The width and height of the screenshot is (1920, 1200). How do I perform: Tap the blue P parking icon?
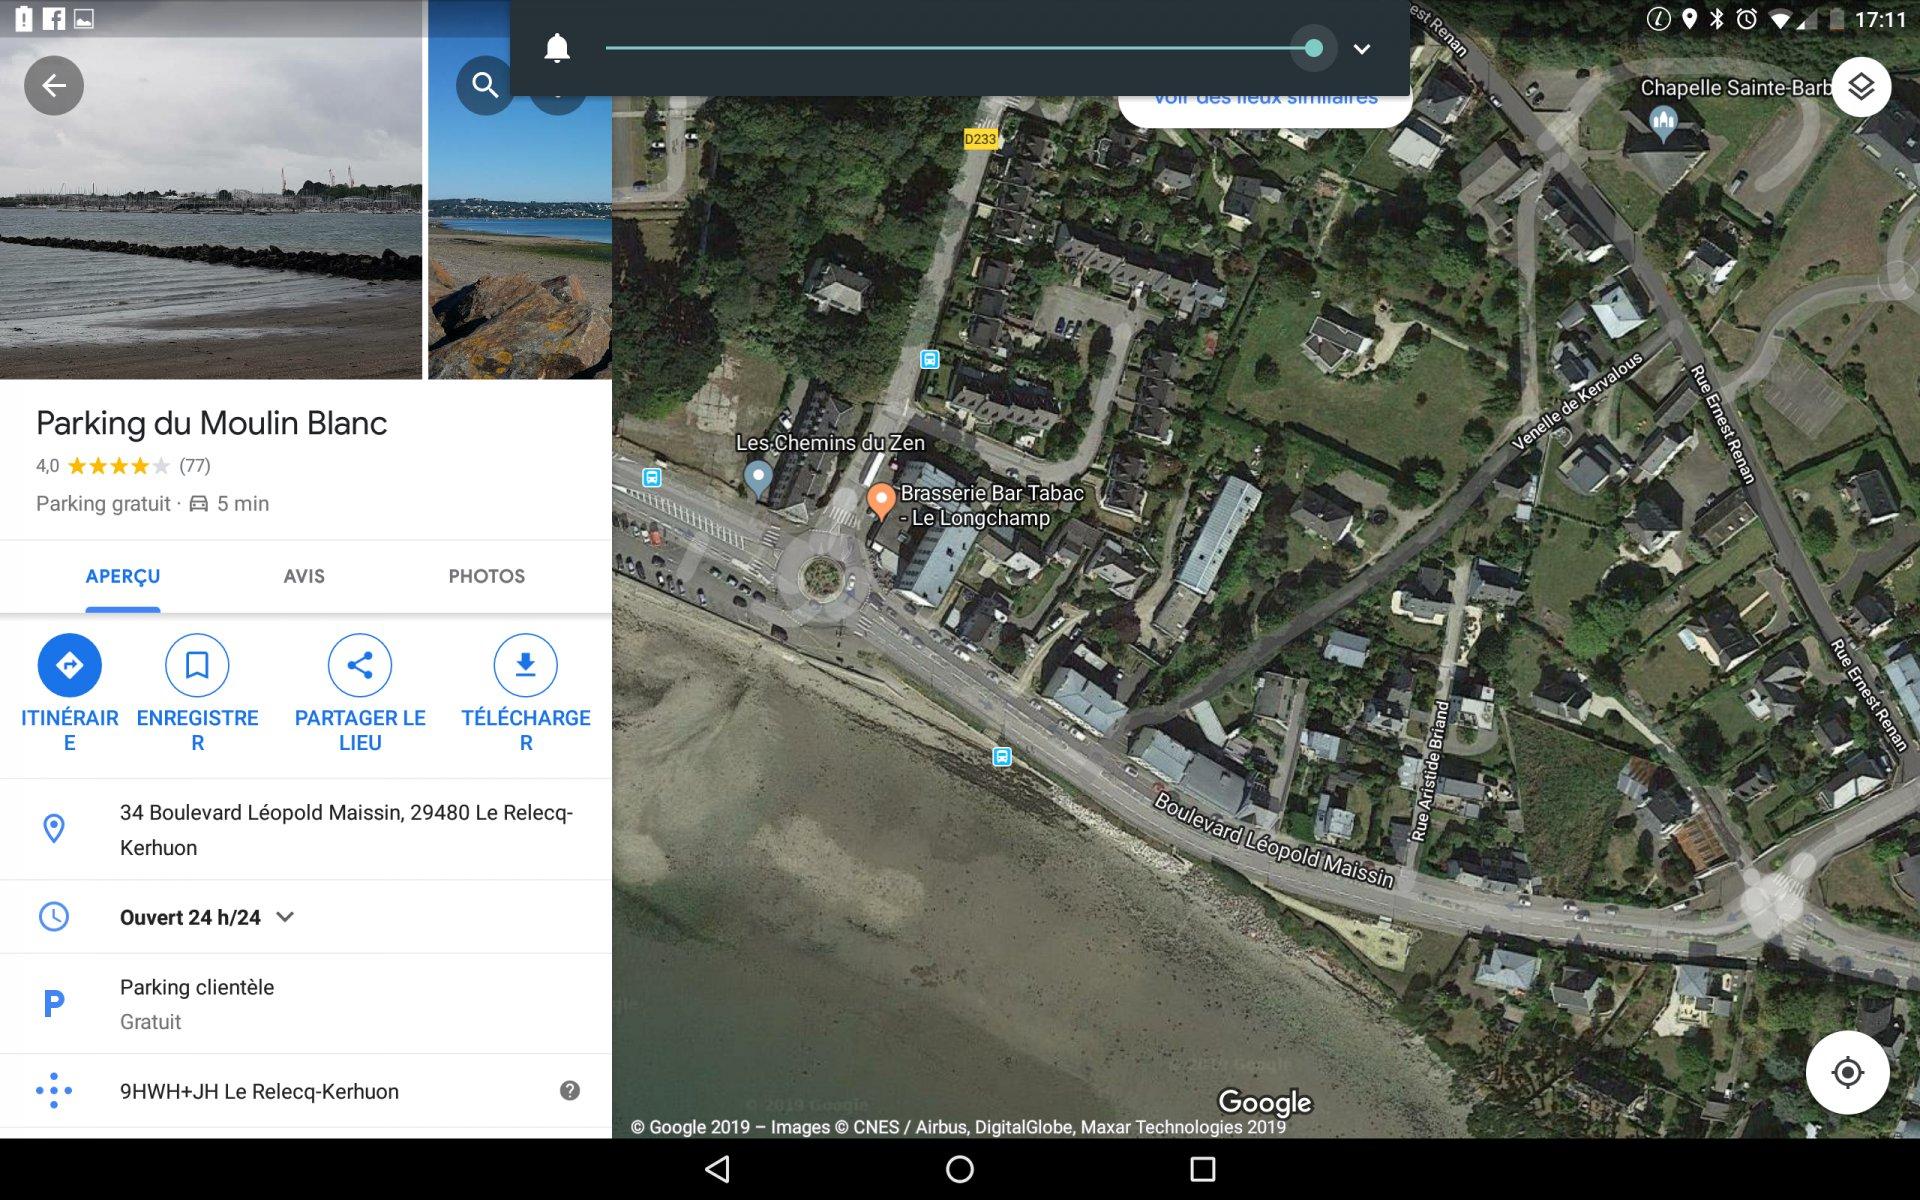(x=54, y=1003)
